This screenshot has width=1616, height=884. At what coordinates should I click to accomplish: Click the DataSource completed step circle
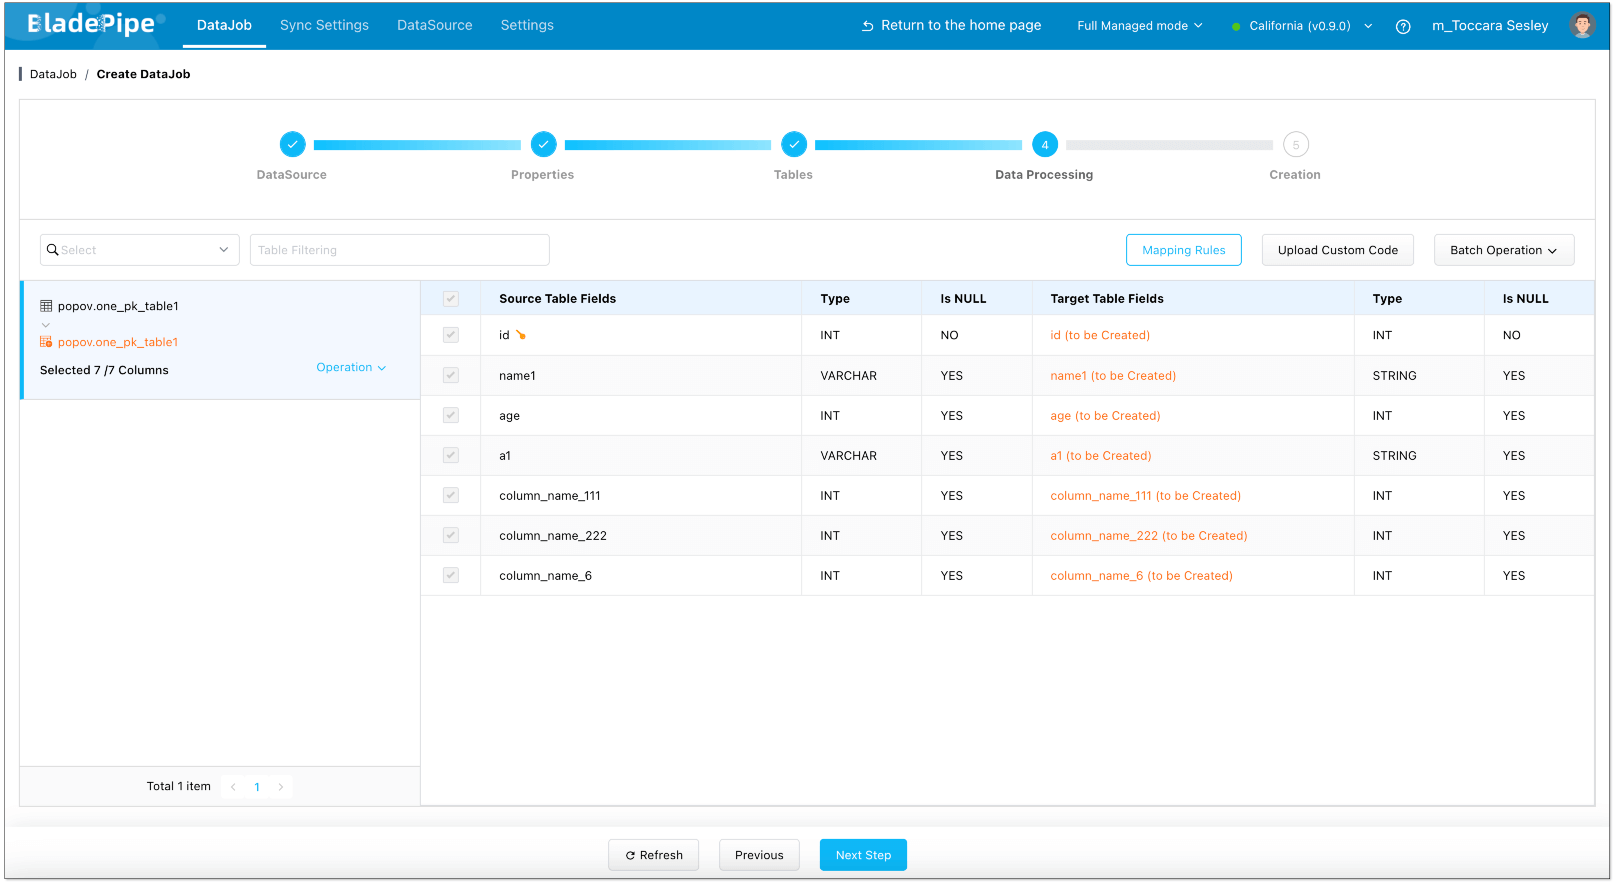click(292, 145)
